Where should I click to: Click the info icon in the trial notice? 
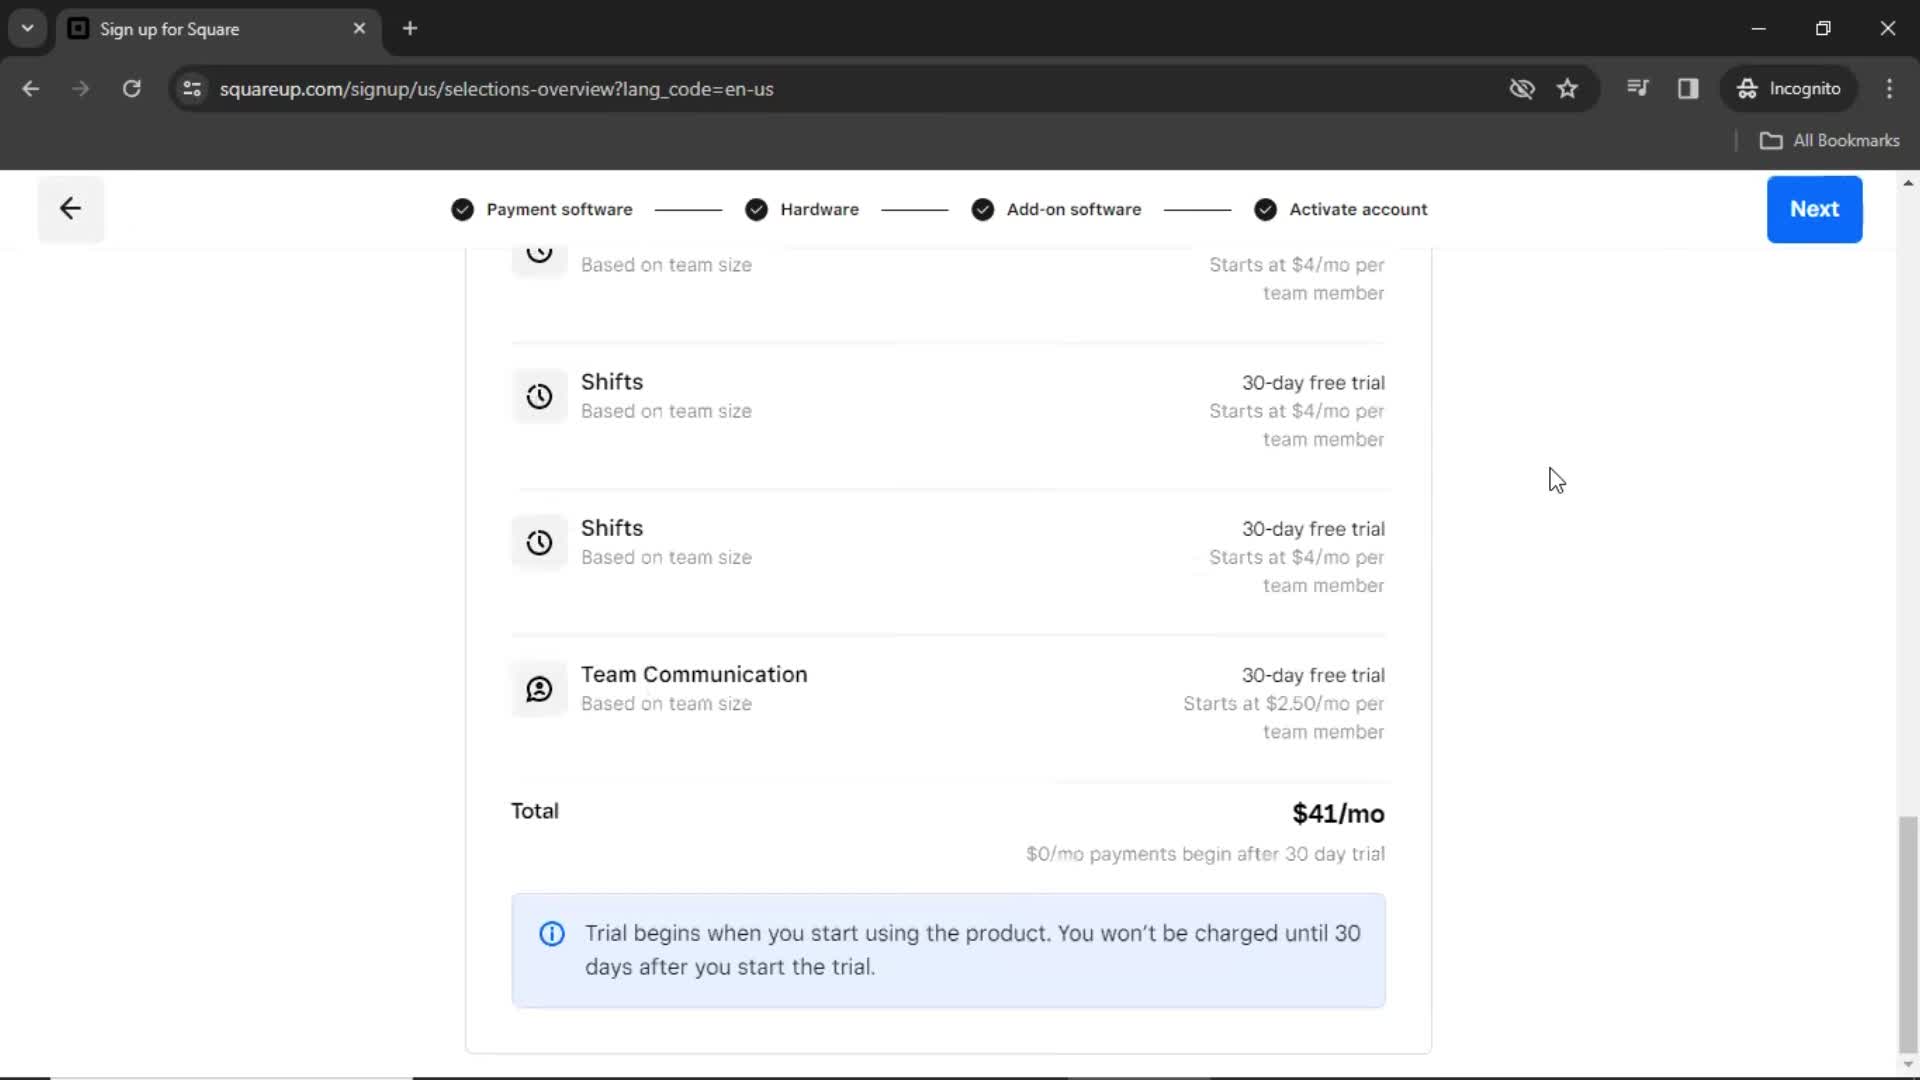click(x=552, y=934)
